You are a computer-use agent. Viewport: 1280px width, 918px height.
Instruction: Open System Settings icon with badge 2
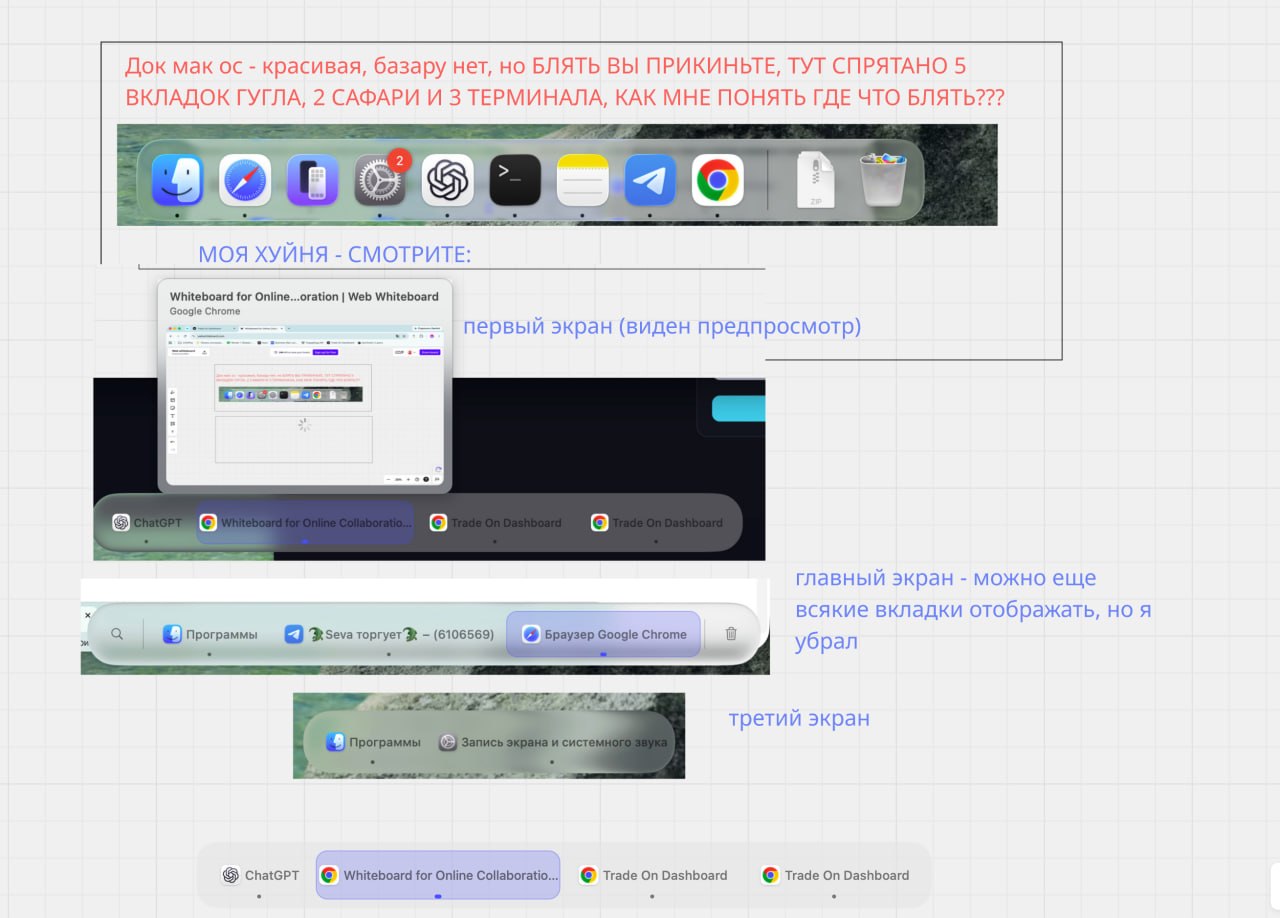point(380,180)
